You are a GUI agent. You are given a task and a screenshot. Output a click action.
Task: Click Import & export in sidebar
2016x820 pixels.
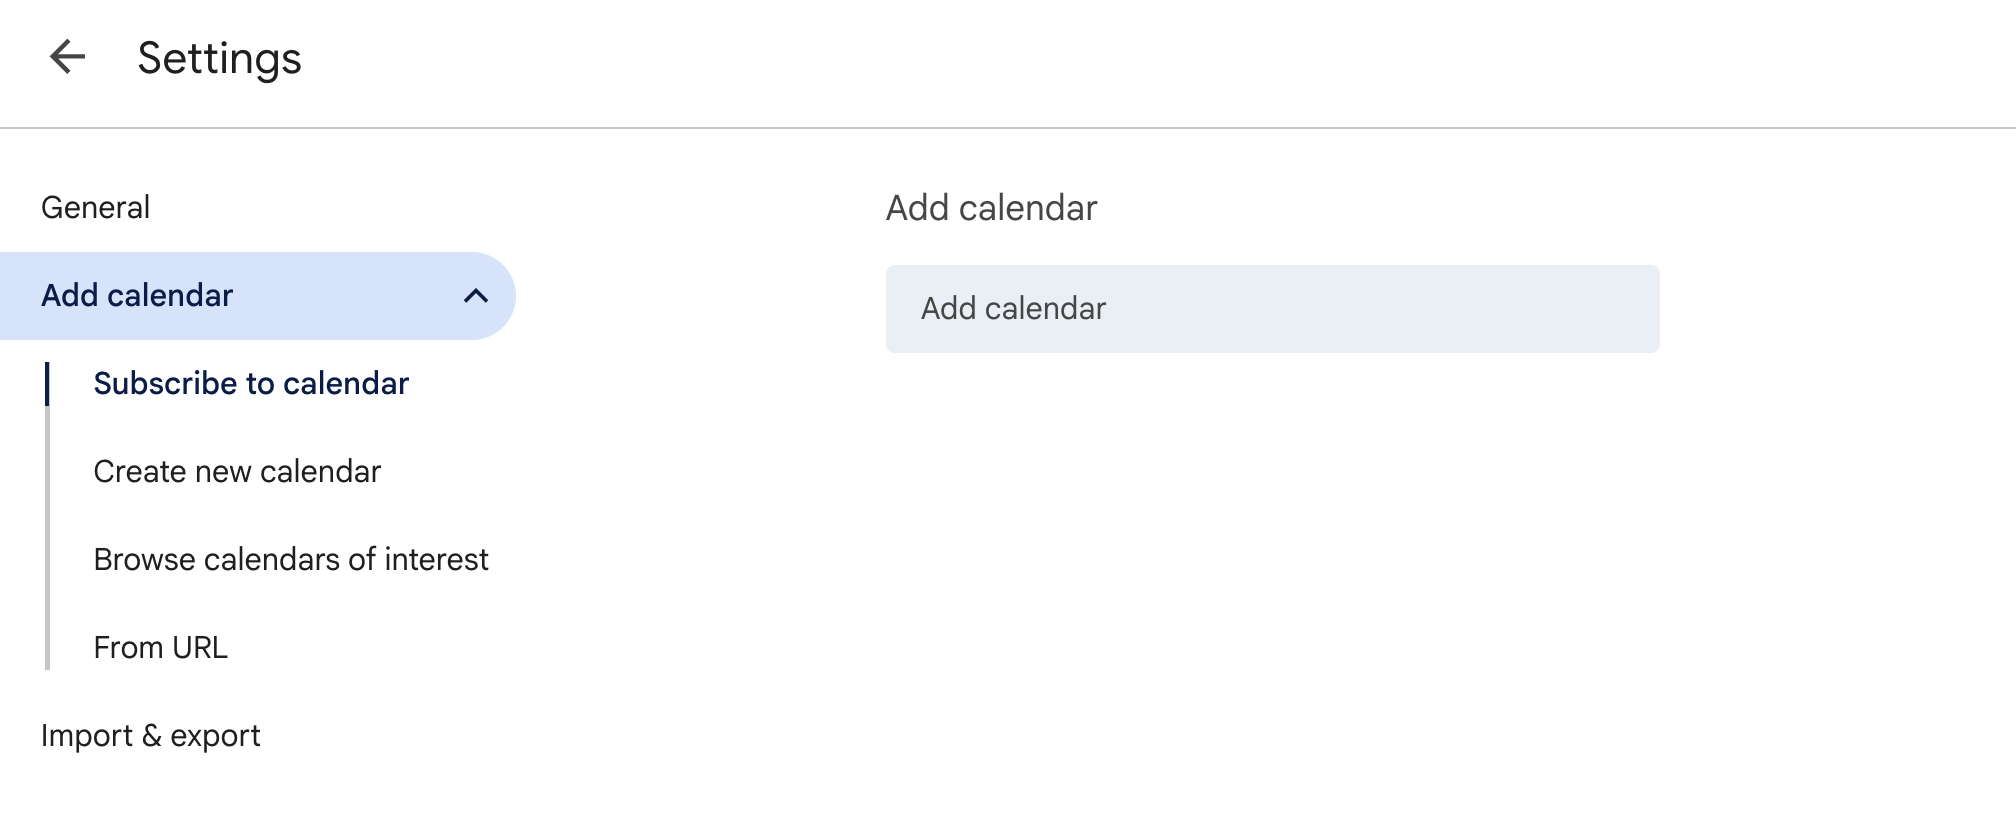(150, 735)
